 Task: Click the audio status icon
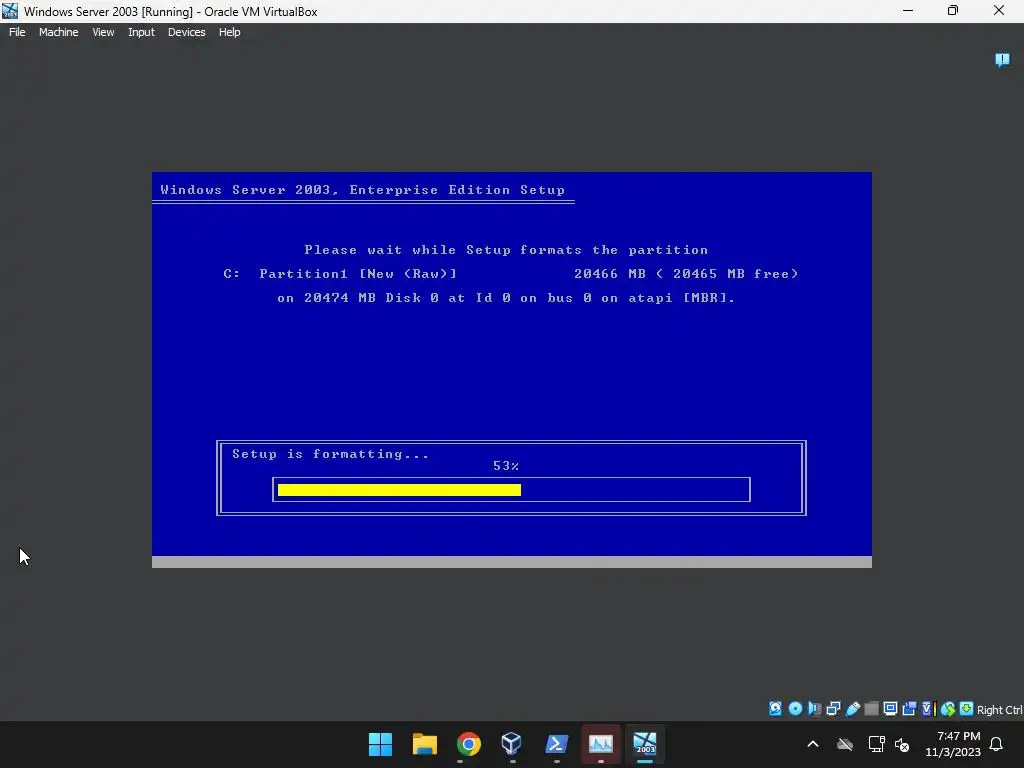coord(814,709)
